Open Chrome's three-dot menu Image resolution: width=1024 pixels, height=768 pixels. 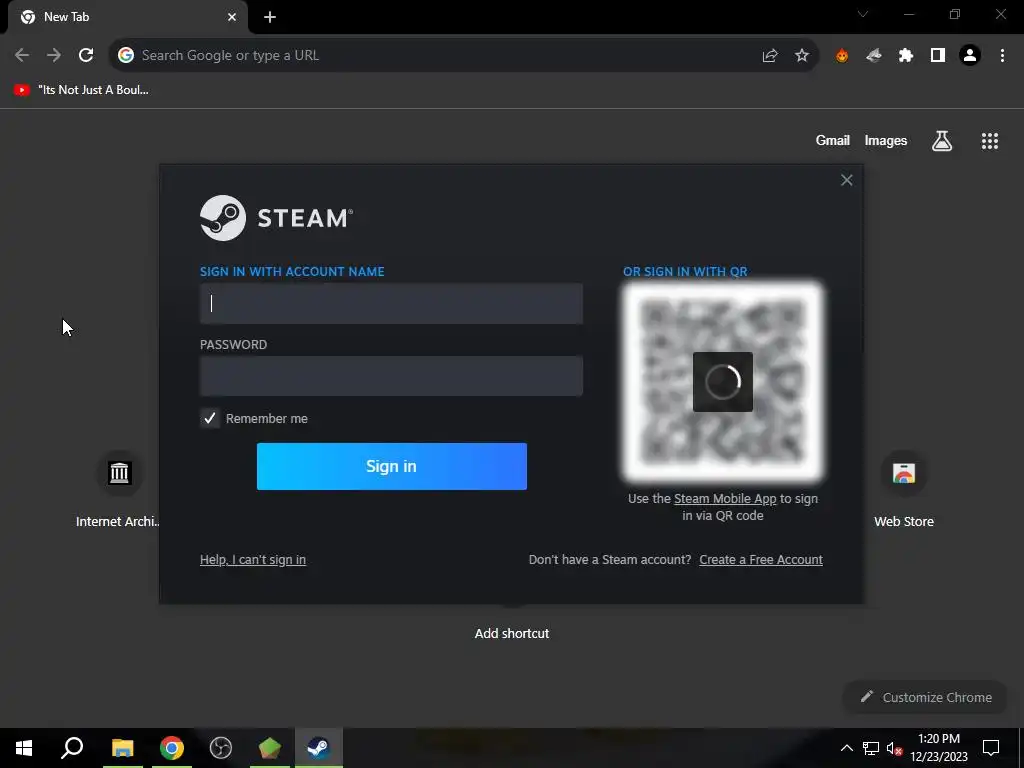pos(1002,56)
